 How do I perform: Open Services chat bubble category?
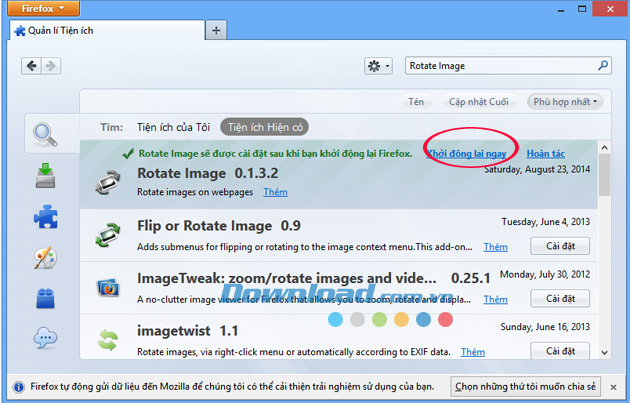[45, 338]
